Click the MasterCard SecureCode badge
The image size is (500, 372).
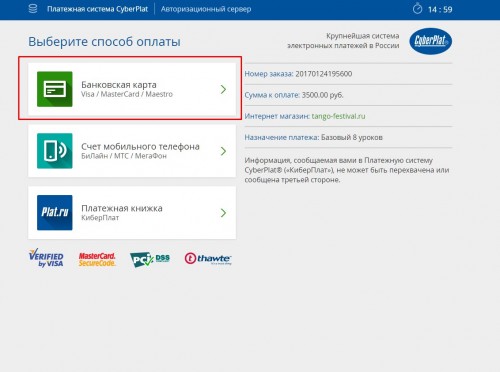click(97, 259)
